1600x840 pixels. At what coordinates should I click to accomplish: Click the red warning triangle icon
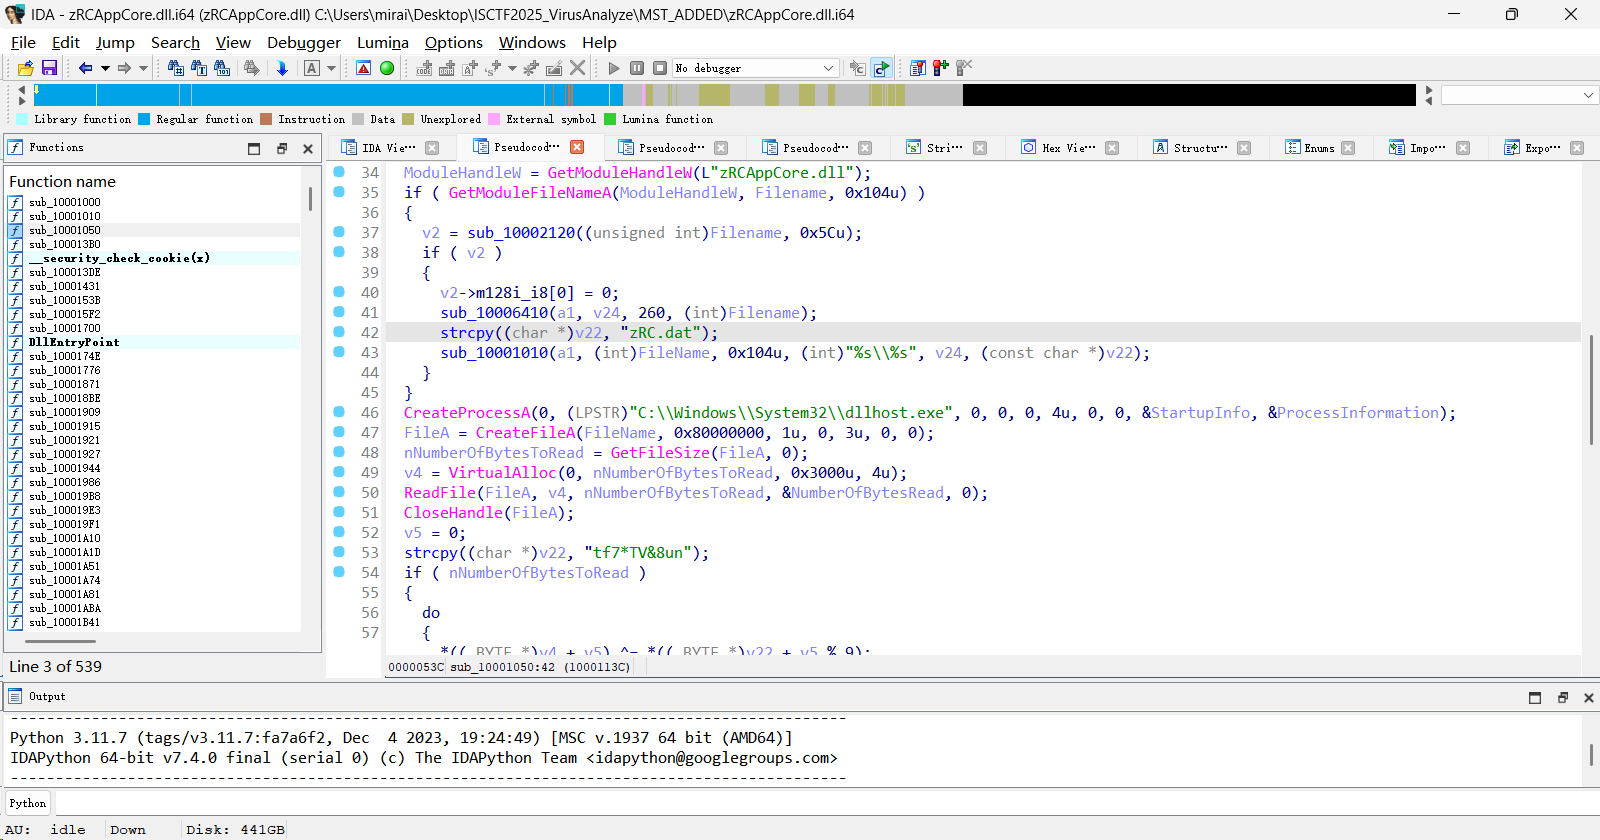tap(363, 68)
